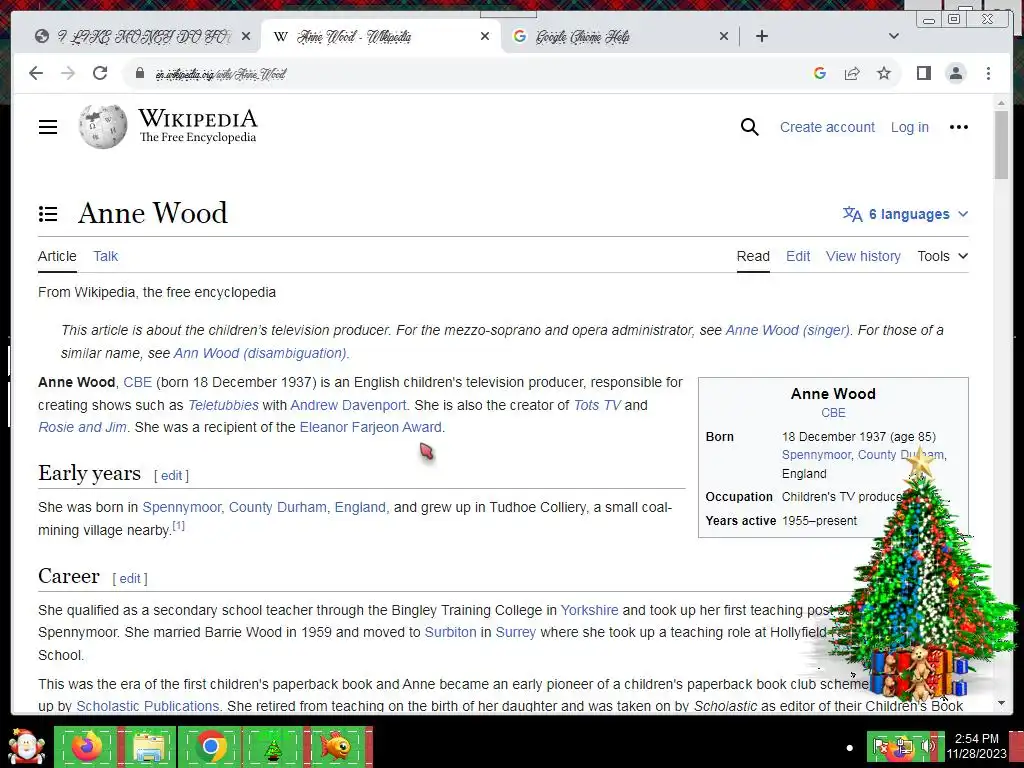Open Scholastic Publications link

coord(148,706)
